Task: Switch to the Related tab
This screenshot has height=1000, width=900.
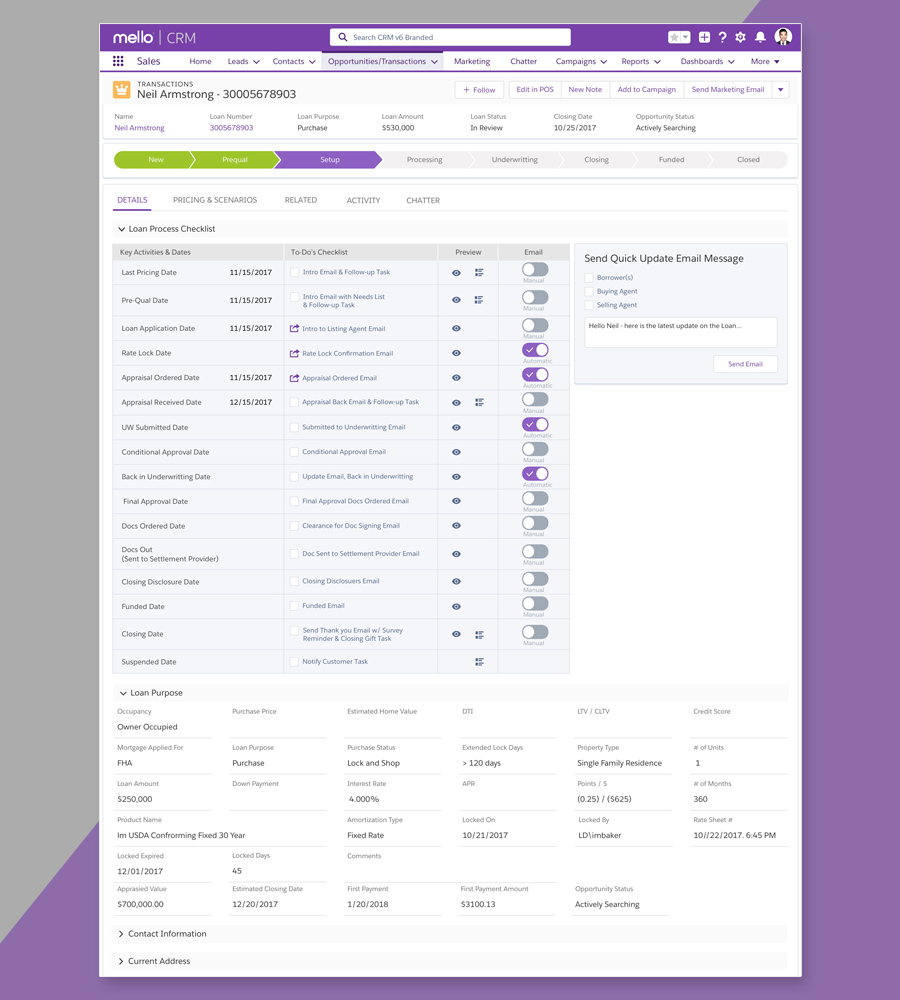Action: click(x=300, y=200)
